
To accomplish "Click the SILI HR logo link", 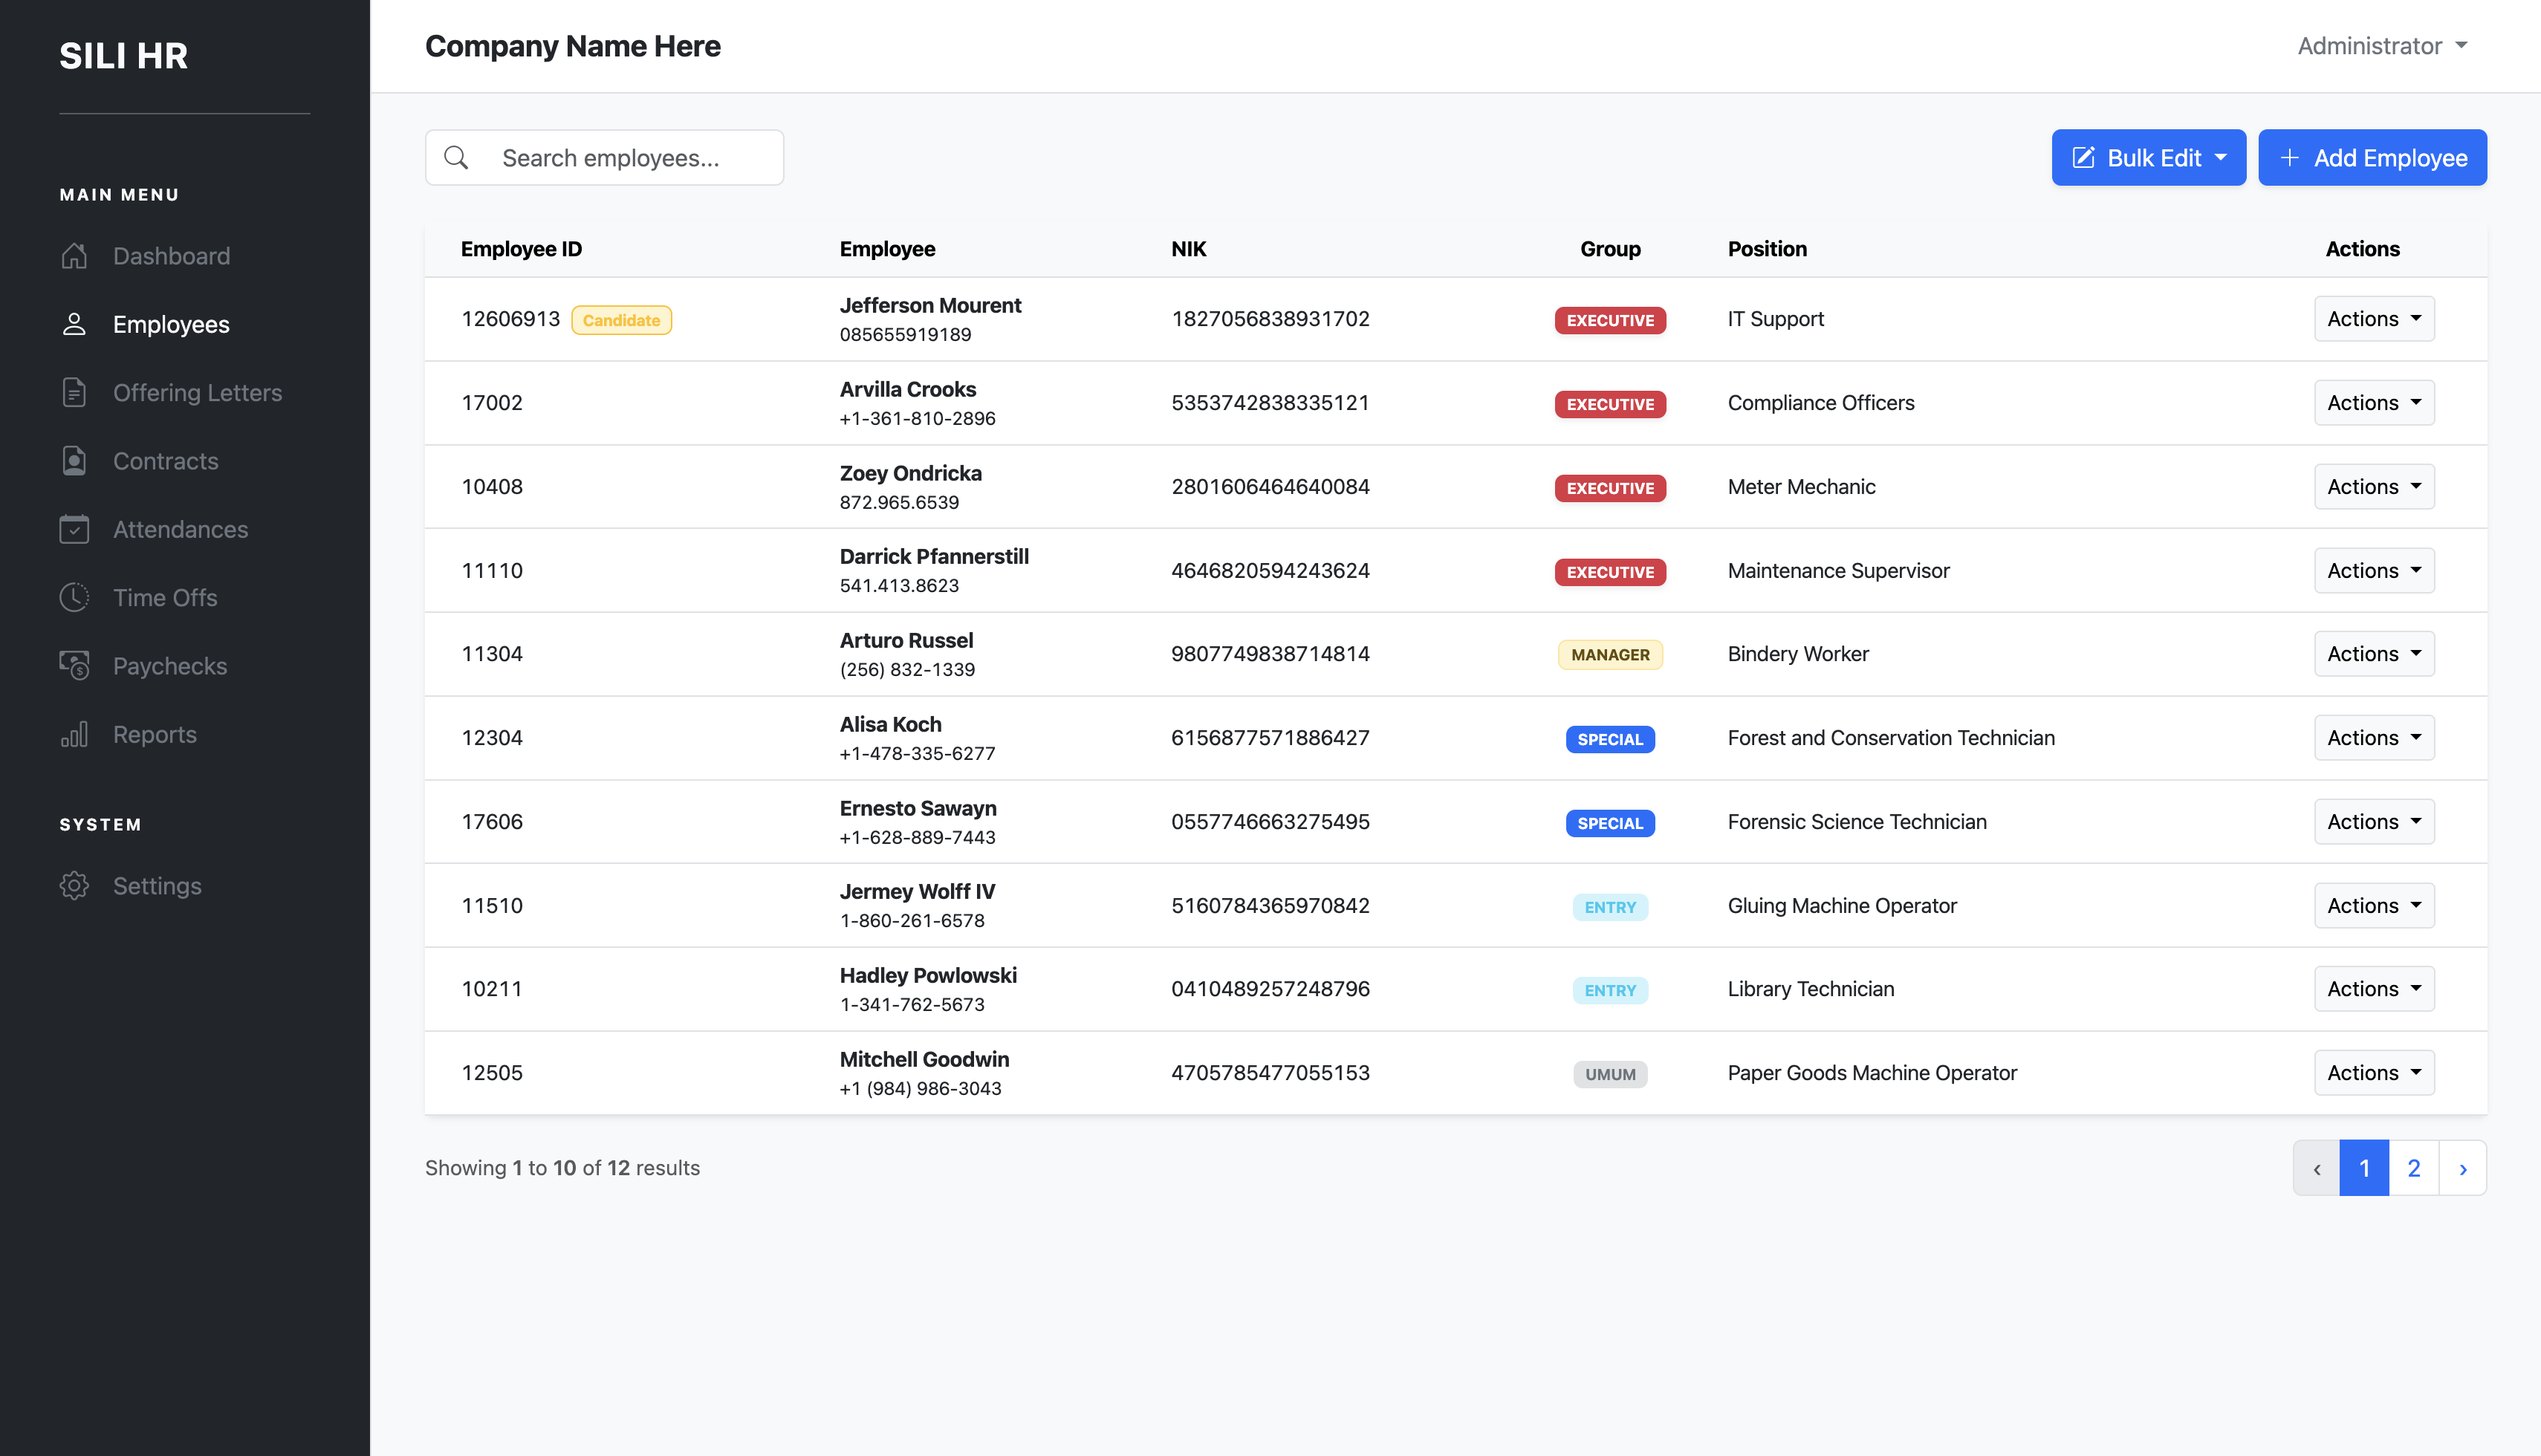I will tap(123, 56).
